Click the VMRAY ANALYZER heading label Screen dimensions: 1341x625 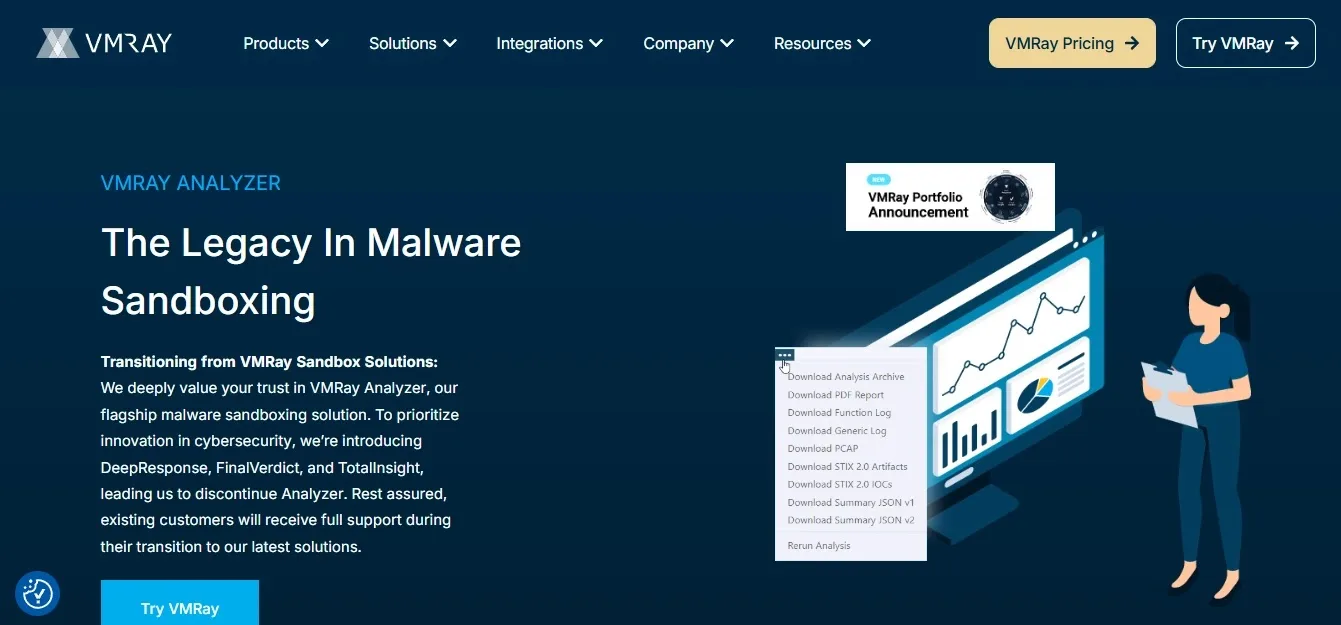point(191,183)
